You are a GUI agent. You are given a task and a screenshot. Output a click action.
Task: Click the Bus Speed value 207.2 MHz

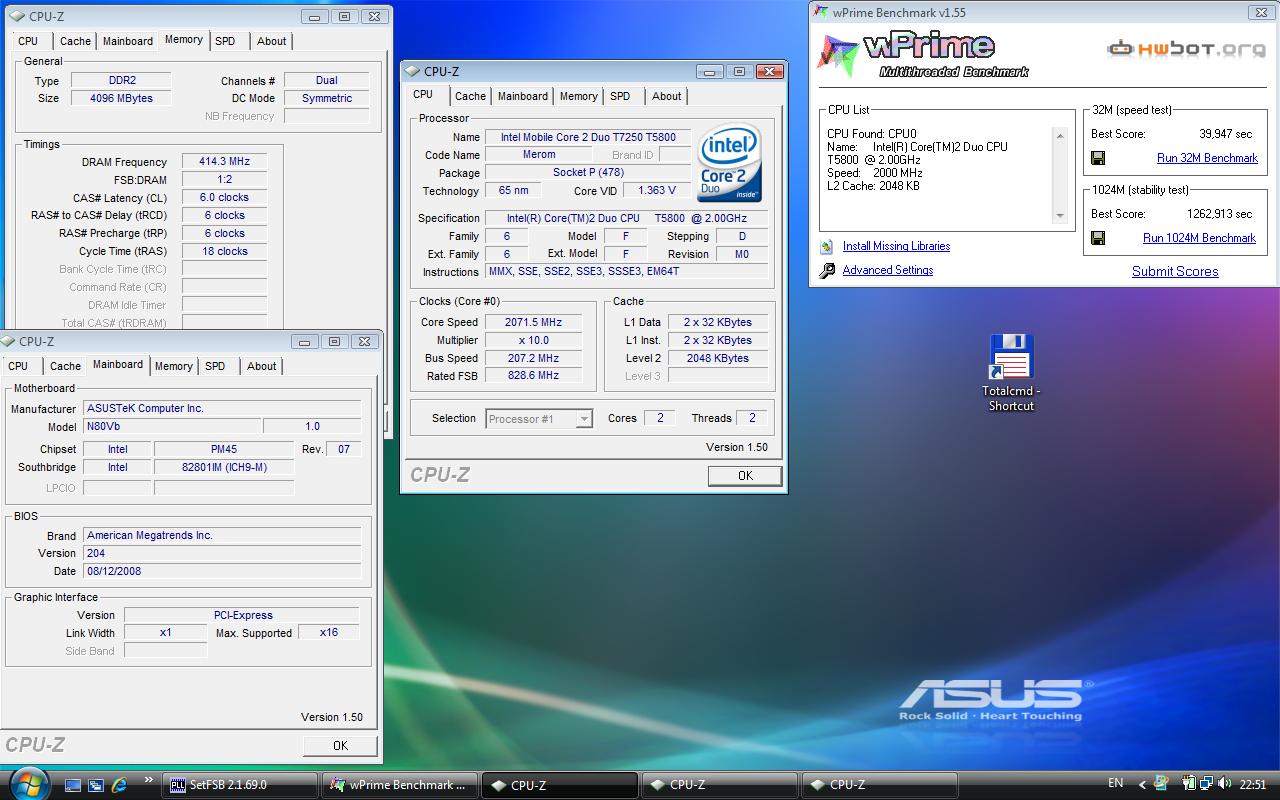533,358
